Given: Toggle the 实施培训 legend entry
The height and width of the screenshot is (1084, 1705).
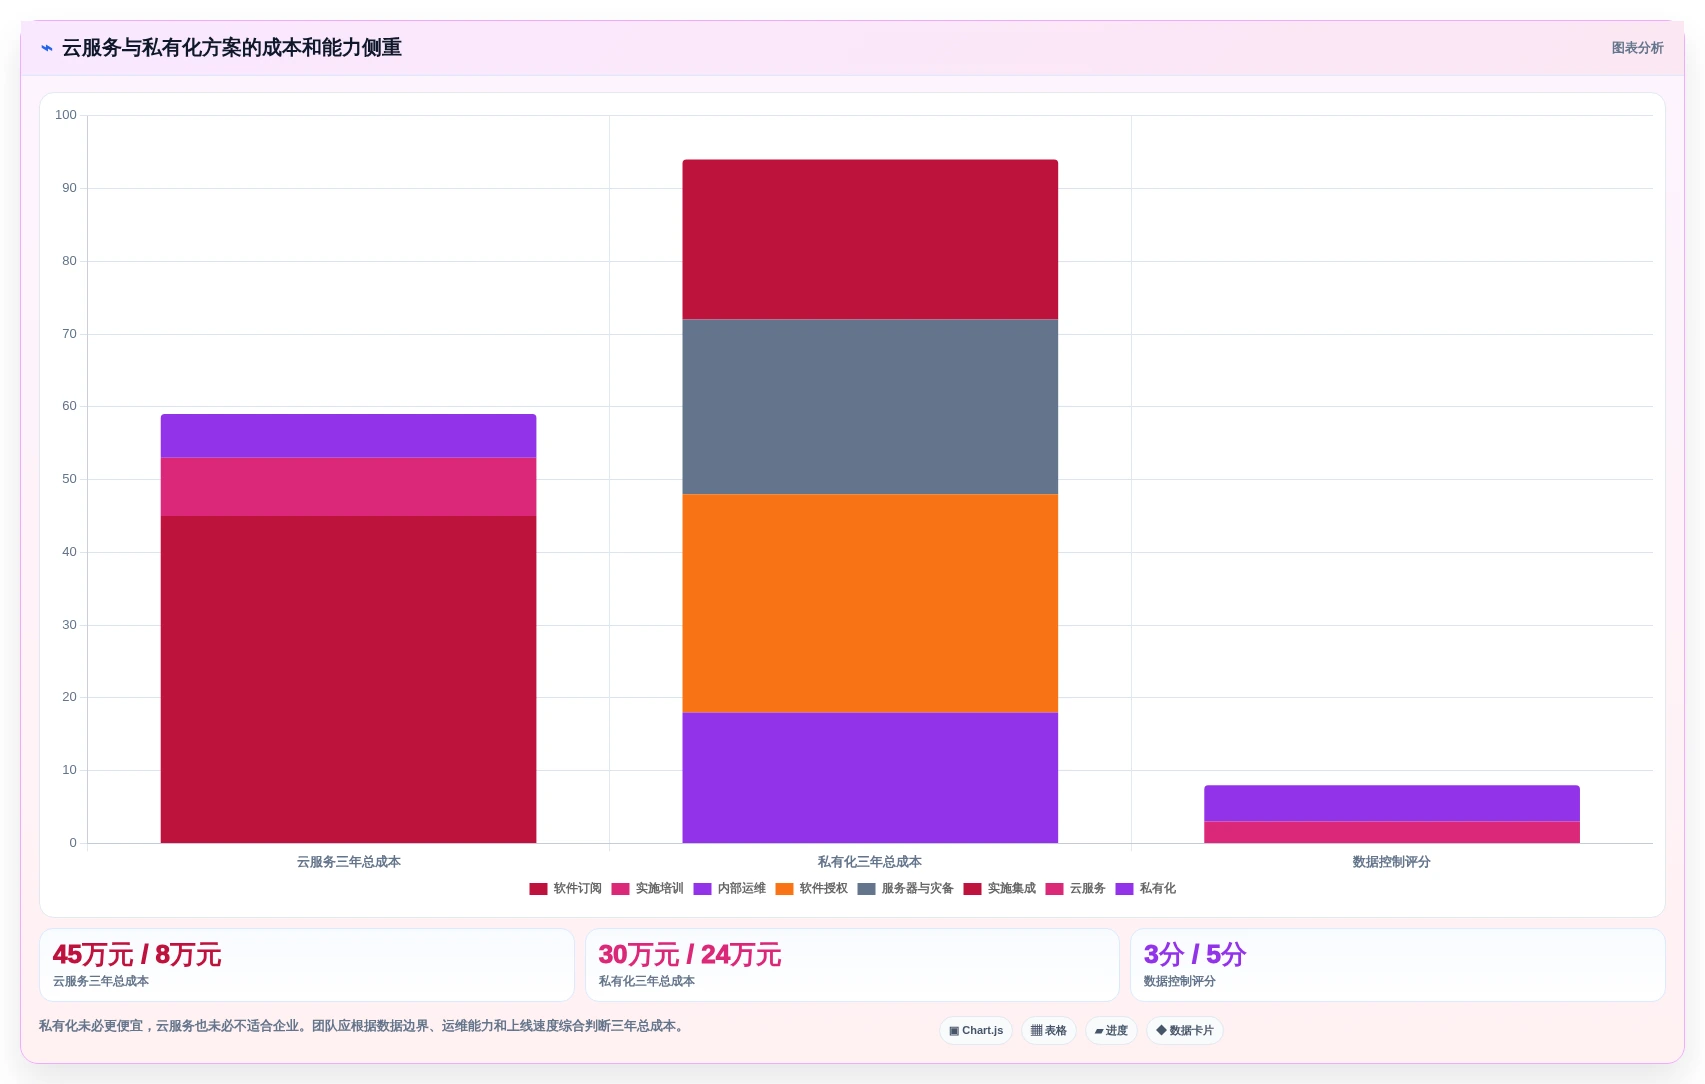Looking at the screenshot, I should pos(647,888).
